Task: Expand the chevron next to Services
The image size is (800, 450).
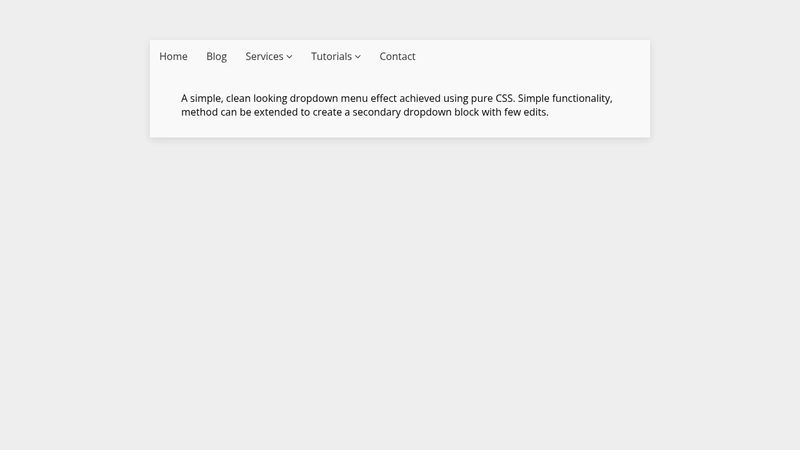Action: click(289, 57)
